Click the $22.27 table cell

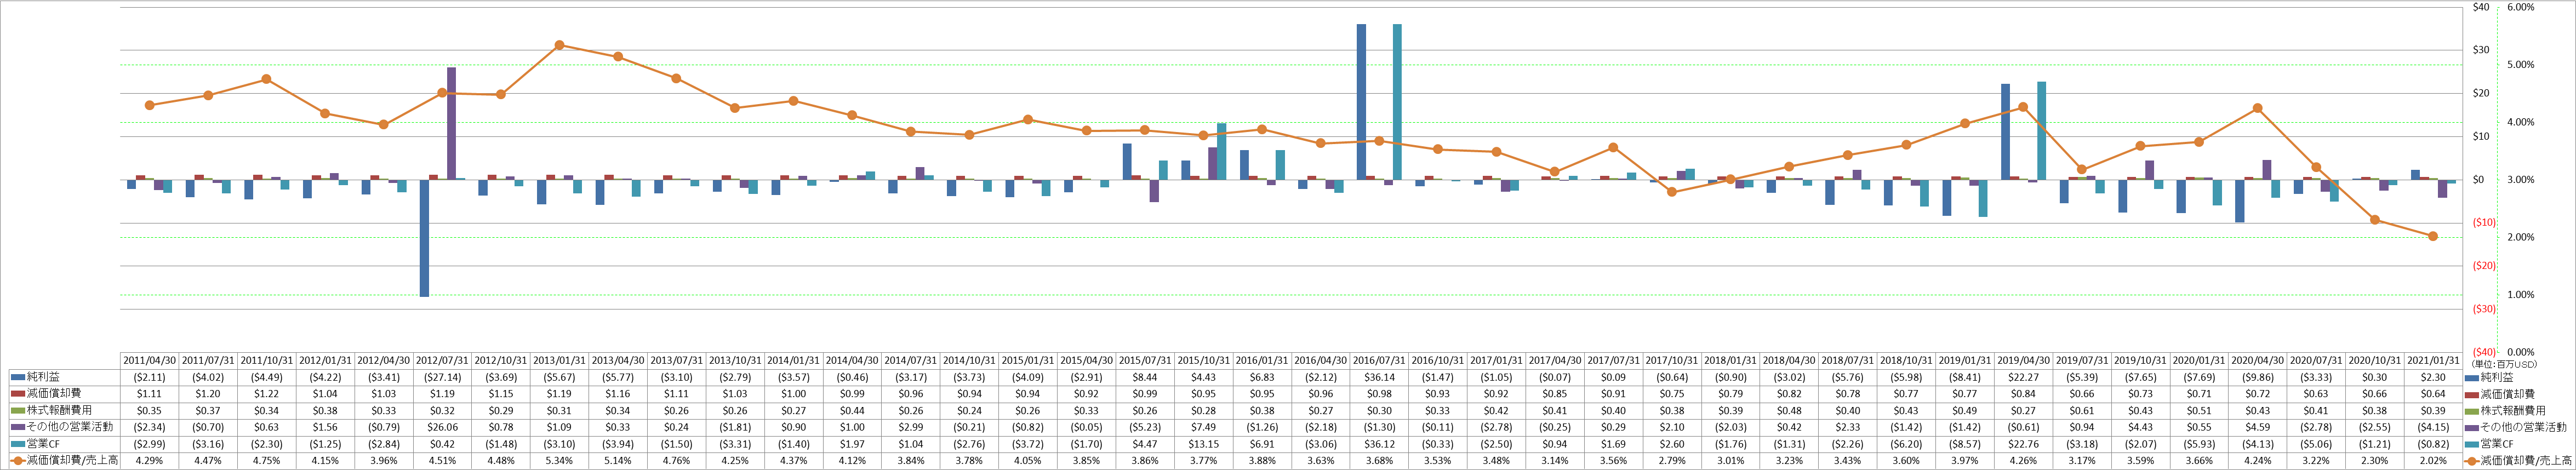pos(2023,378)
